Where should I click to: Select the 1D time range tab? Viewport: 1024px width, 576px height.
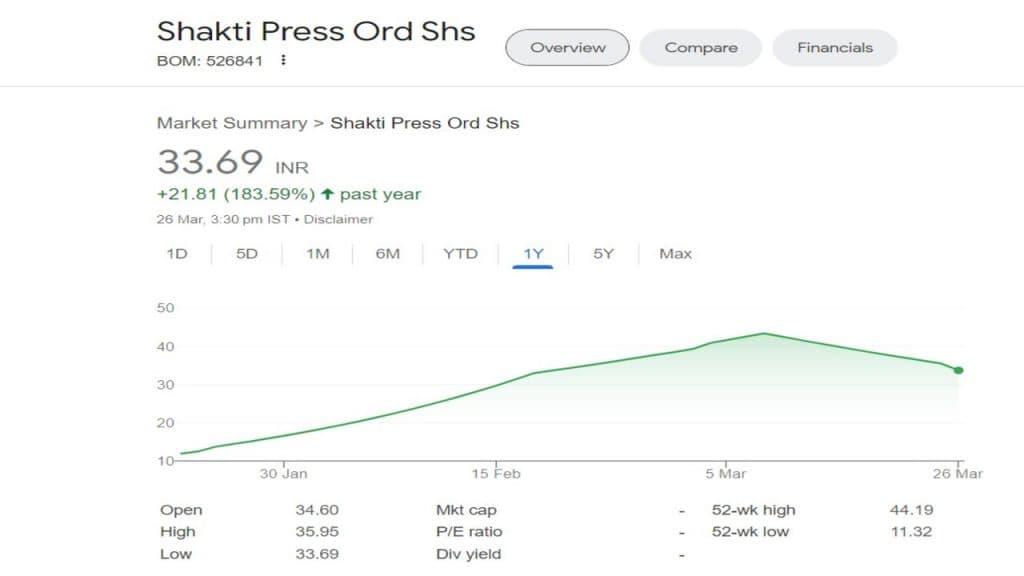(x=177, y=254)
